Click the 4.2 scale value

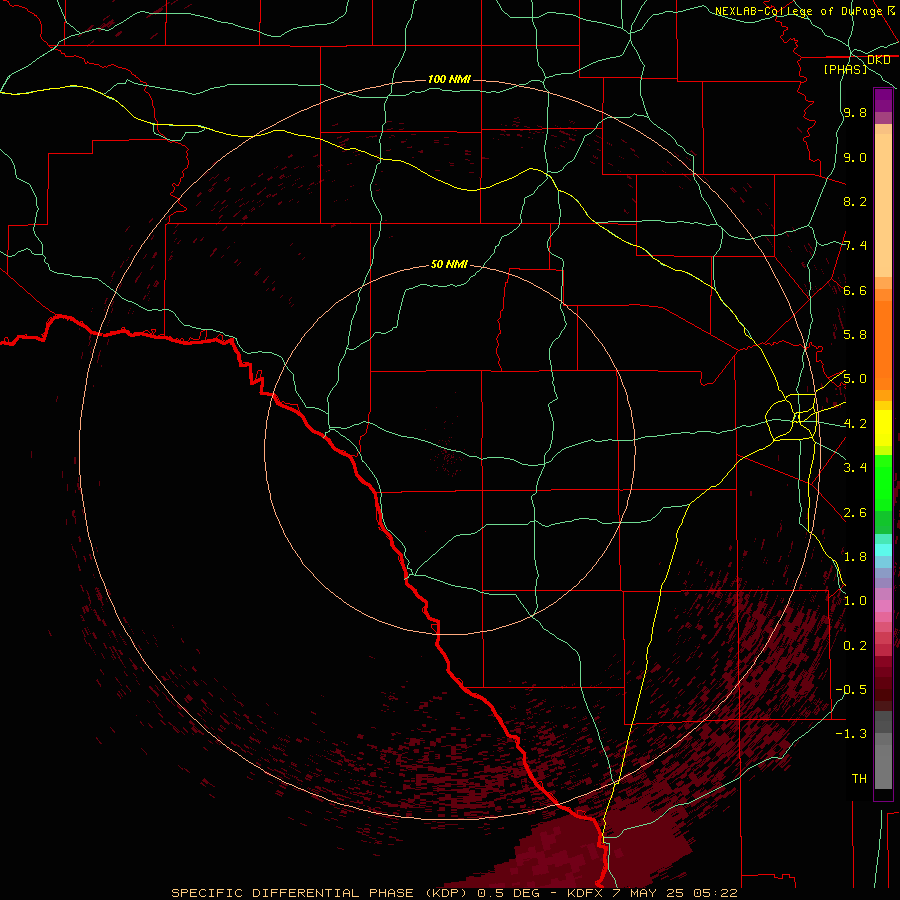pyautogui.click(x=855, y=424)
